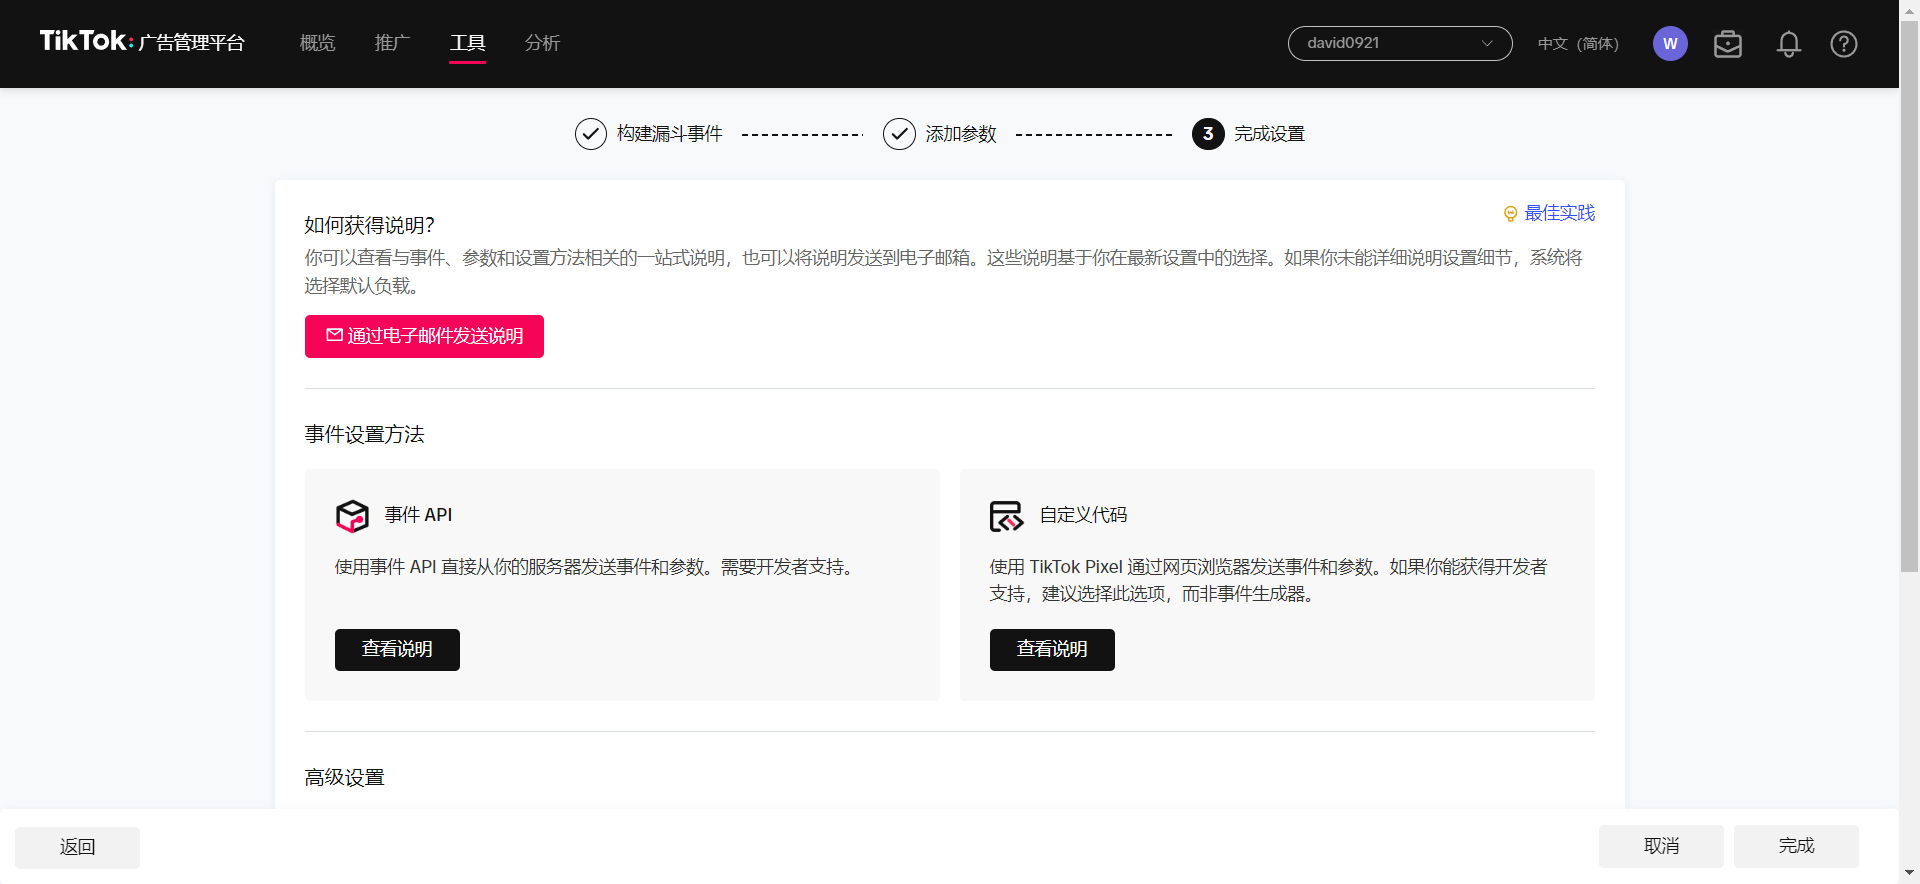Go to step 添加参数 checkmark
The image size is (1920, 884).
coord(899,134)
